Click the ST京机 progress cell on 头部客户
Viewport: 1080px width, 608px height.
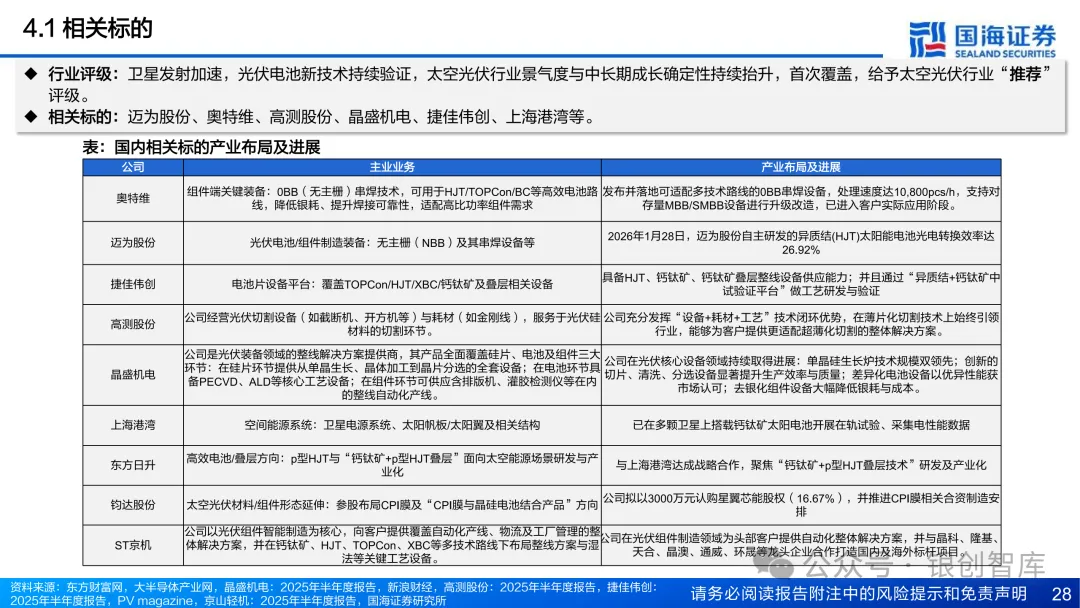point(801,545)
